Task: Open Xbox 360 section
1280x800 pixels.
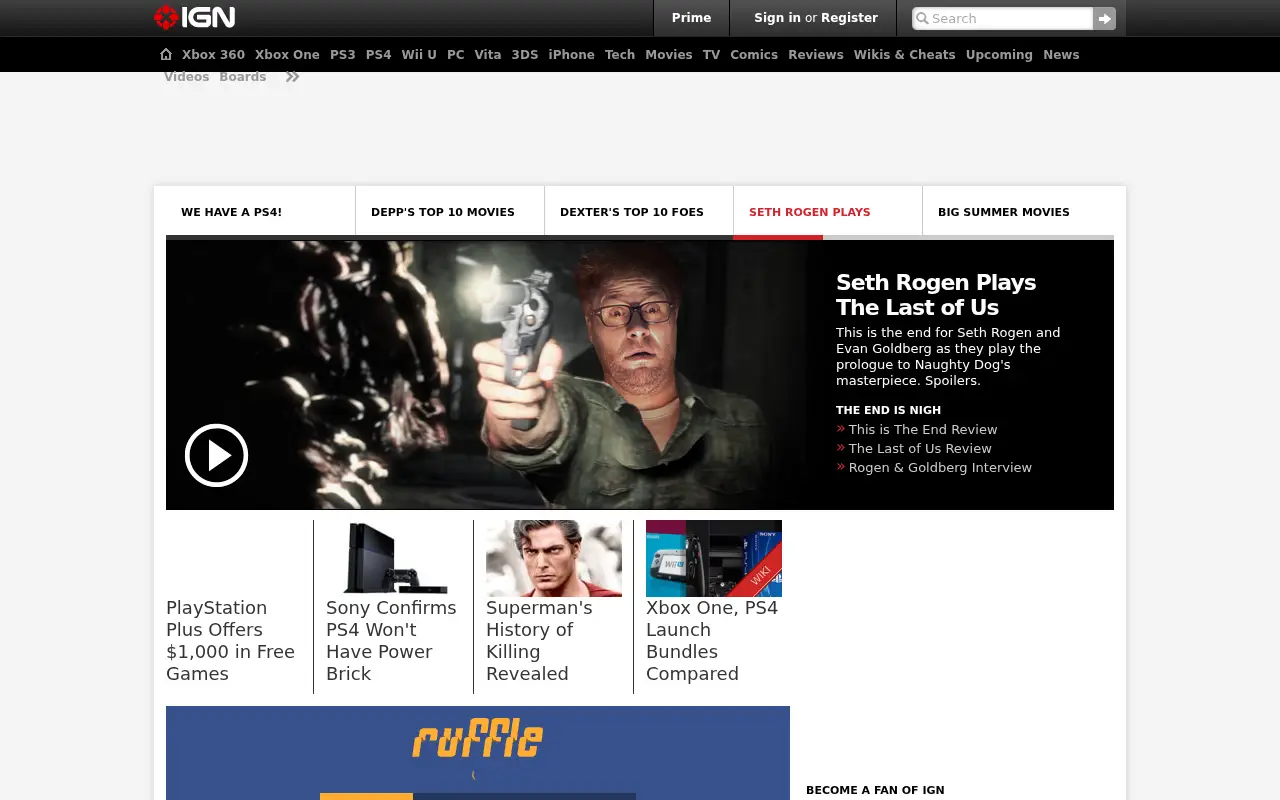Action: [x=213, y=55]
